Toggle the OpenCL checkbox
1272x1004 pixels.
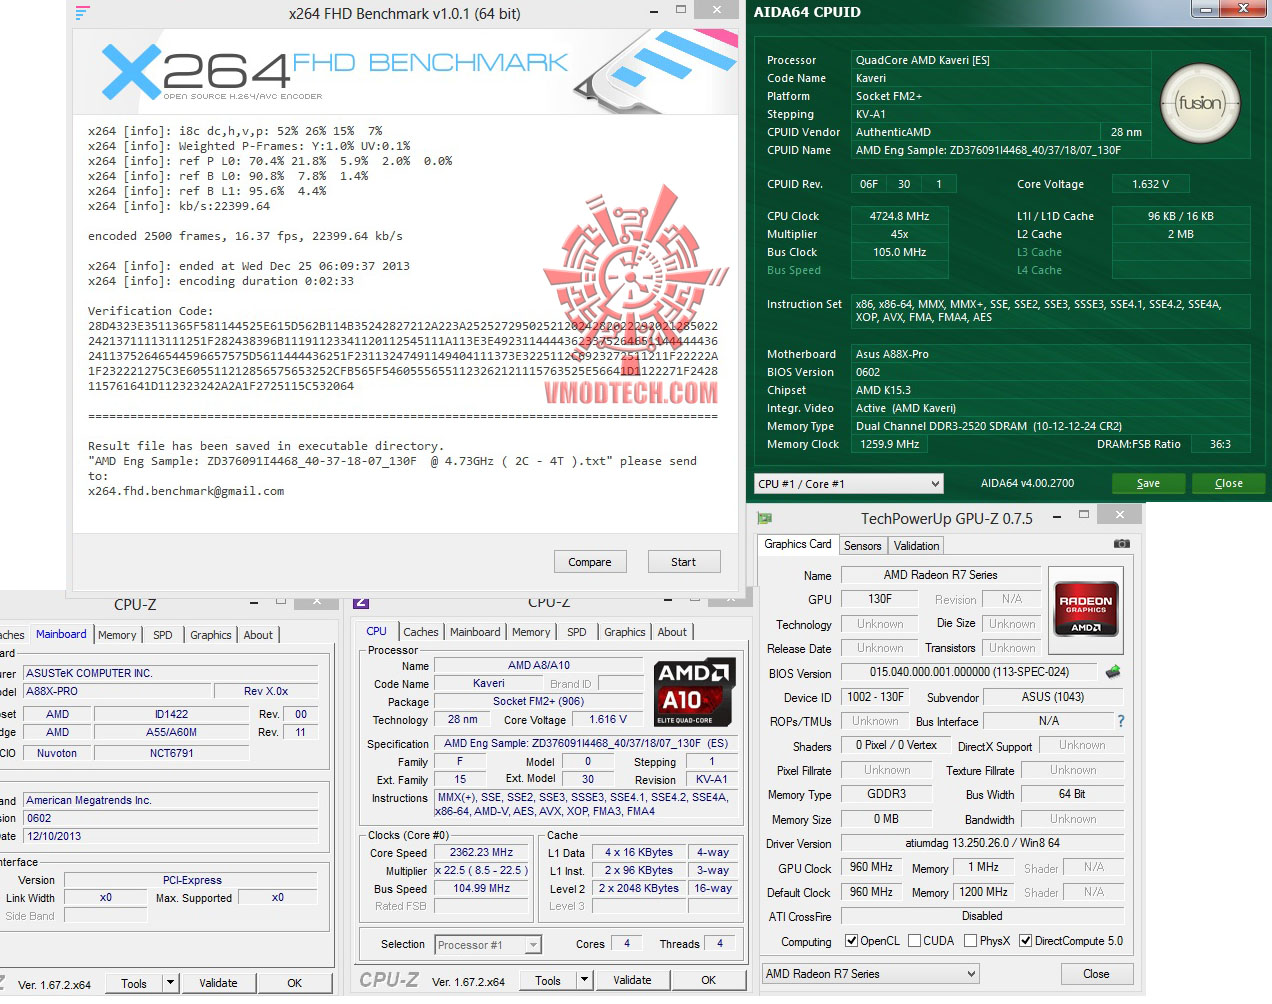851,941
